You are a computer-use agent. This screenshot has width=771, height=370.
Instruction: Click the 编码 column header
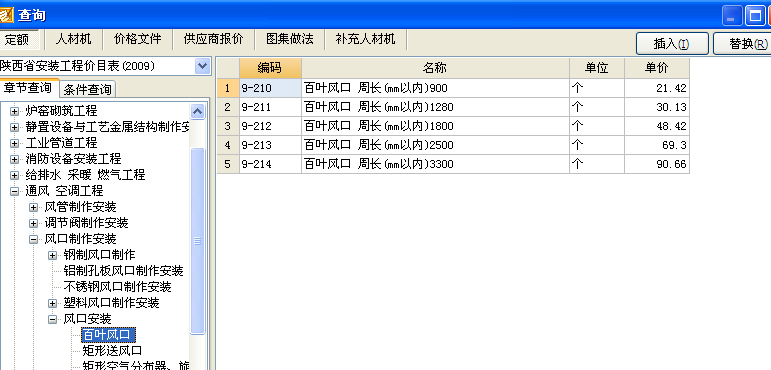(270, 68)
